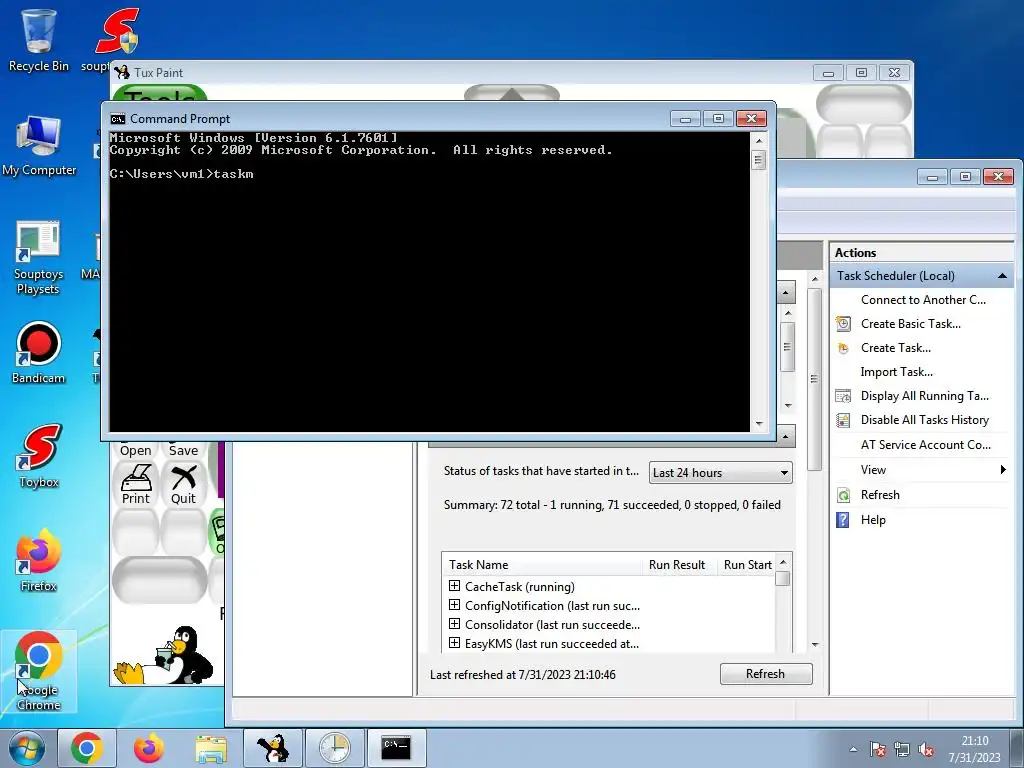The width and height of the screenshot is (1024, 768).
Task: Open Help in the Actions pane
Action: (x=872, y=520)
